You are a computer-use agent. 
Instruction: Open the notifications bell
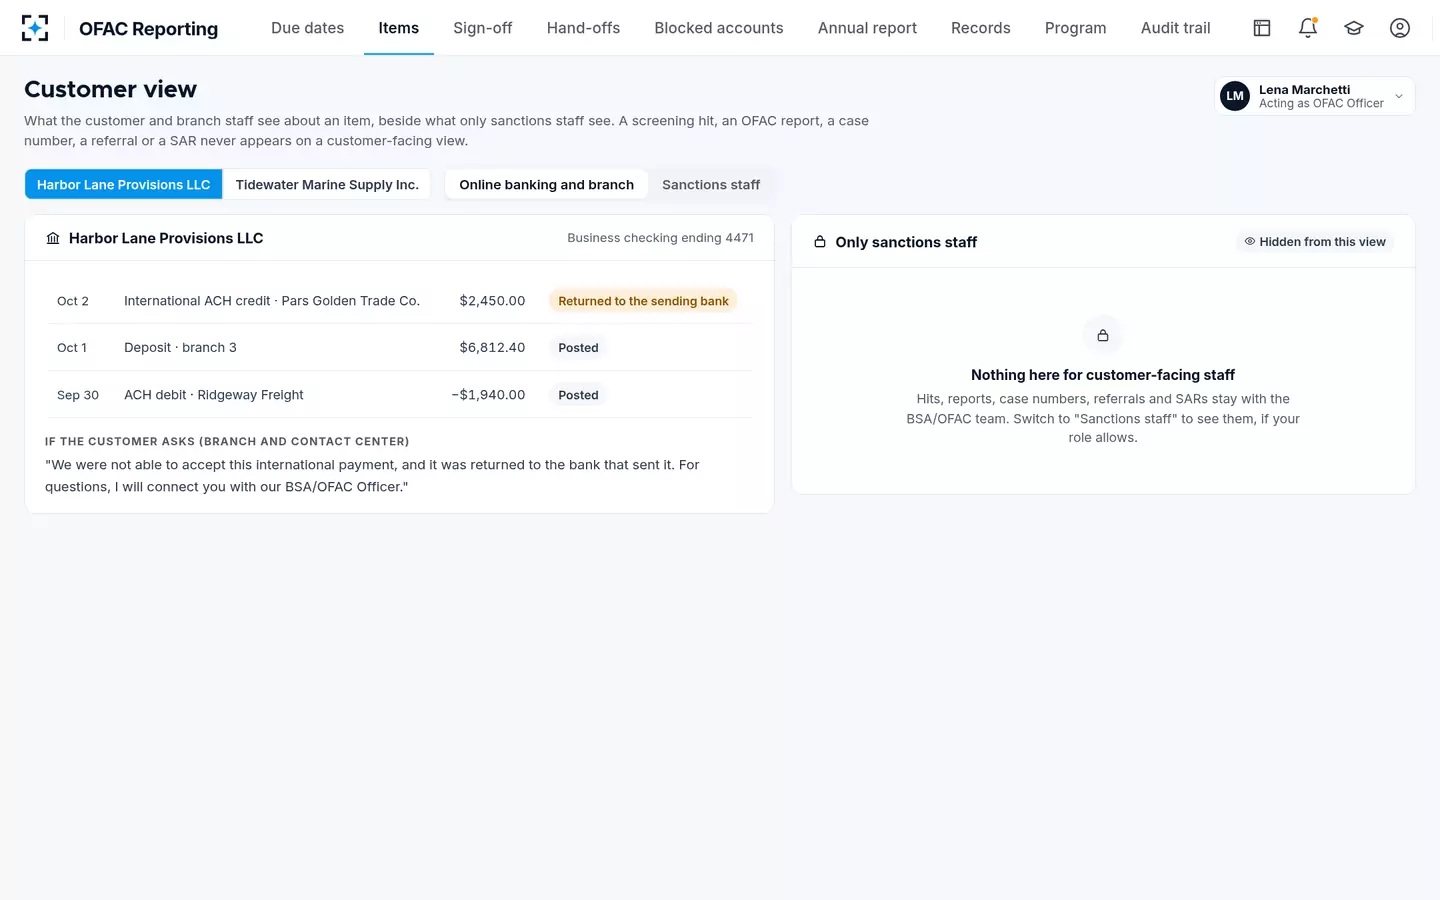point(1308,28)
